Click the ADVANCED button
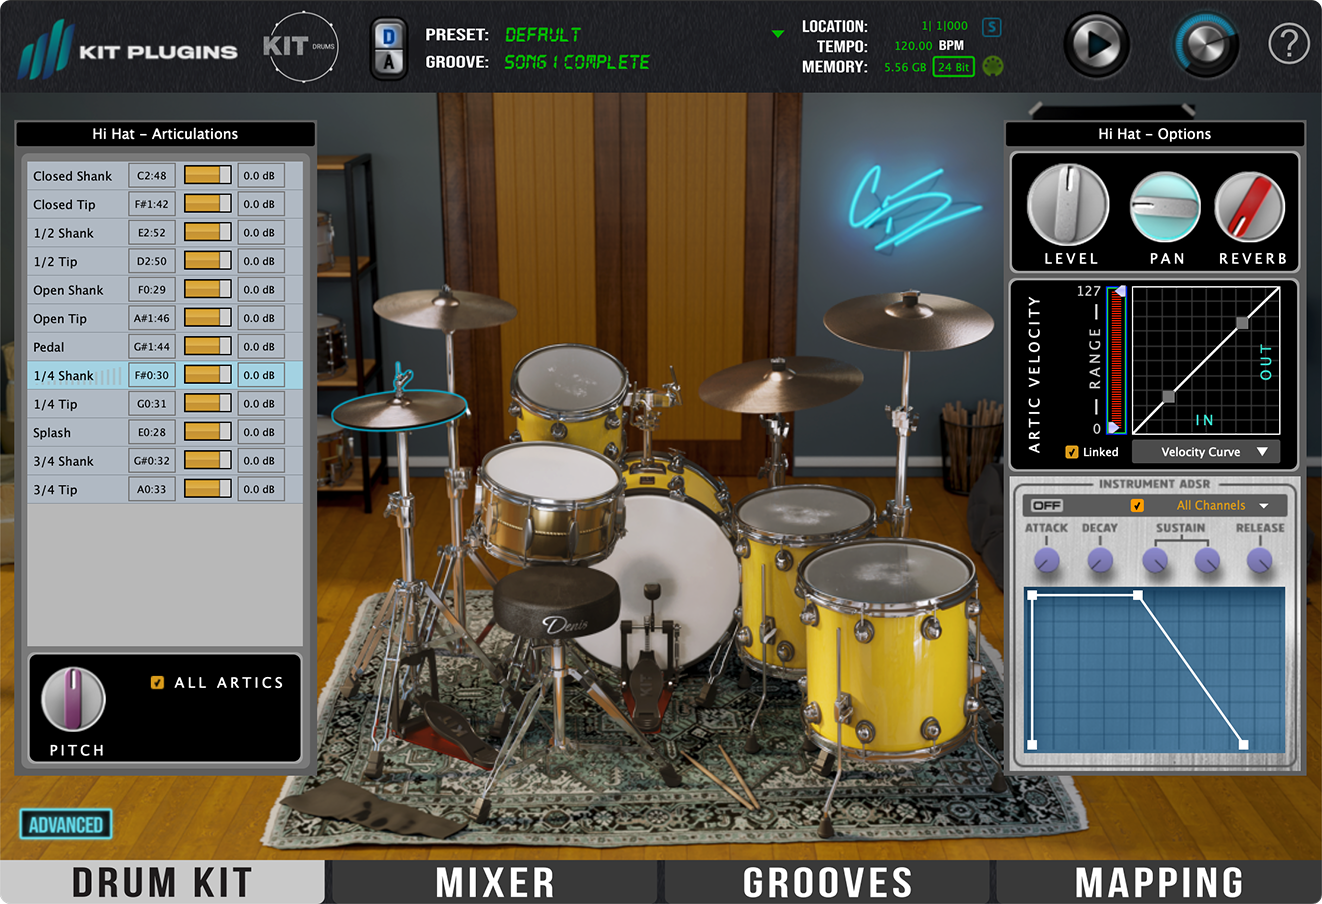 (66, 824)
